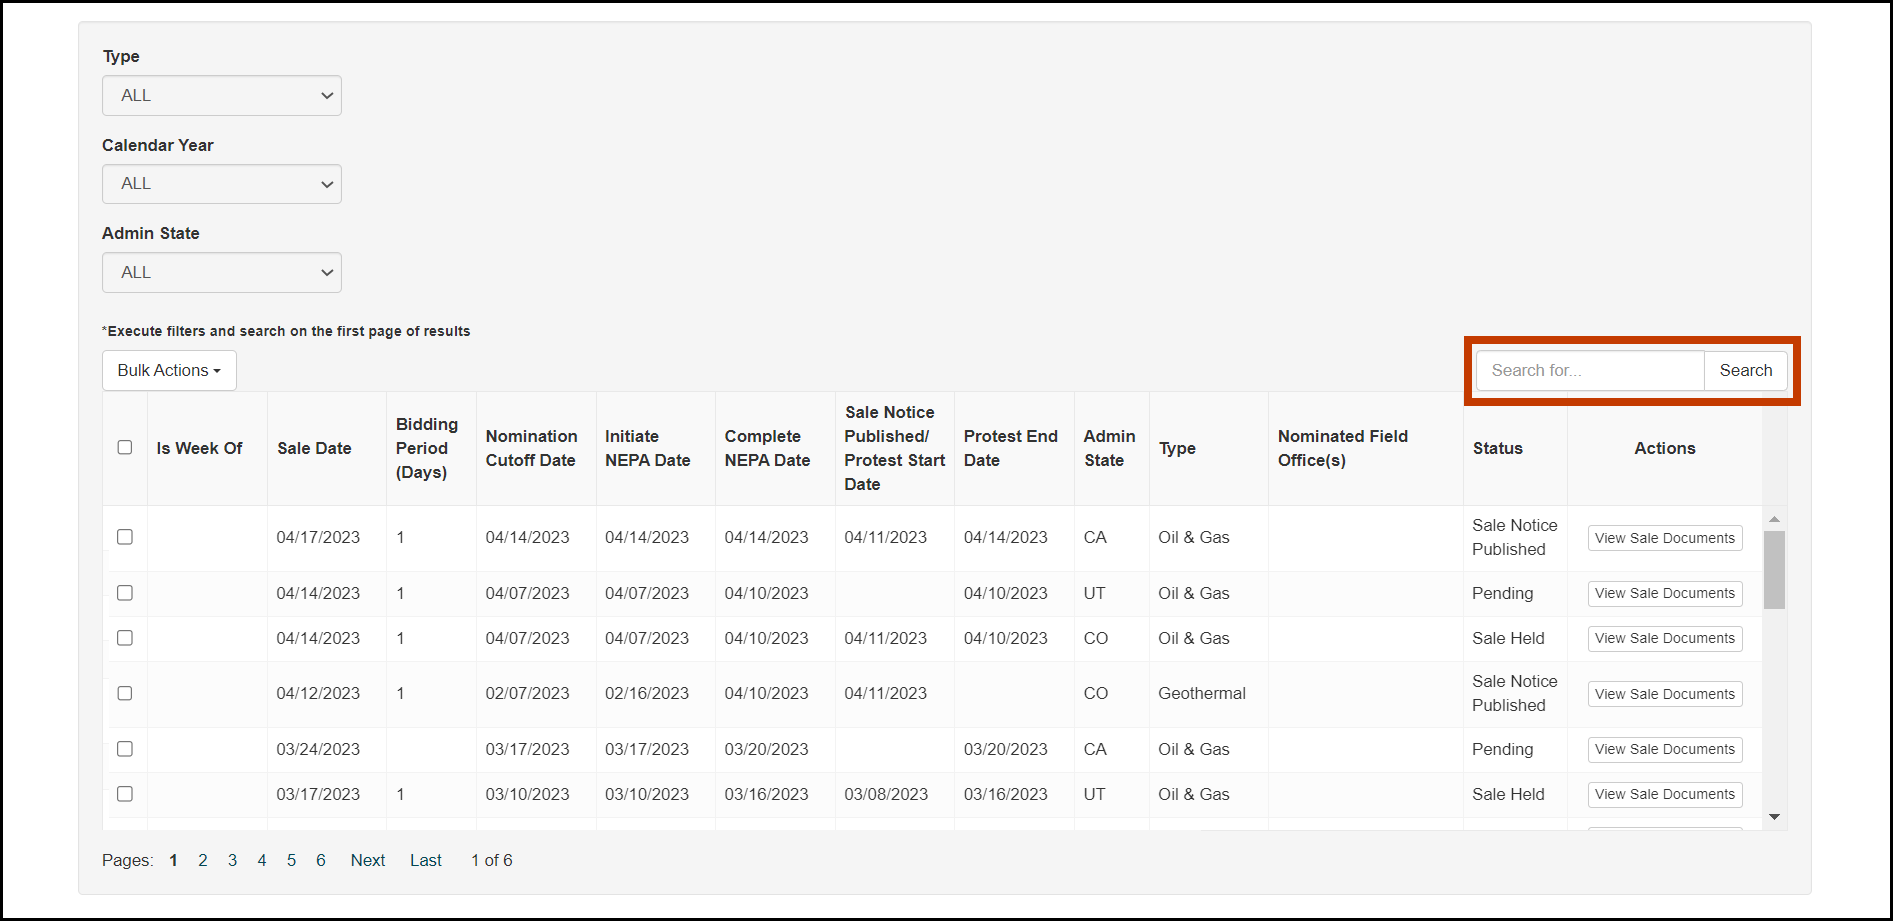The height and width of the screenshot is (921, 1893).
Task: Click View Sale Documents on the first row
Action: coord(1664,537)
